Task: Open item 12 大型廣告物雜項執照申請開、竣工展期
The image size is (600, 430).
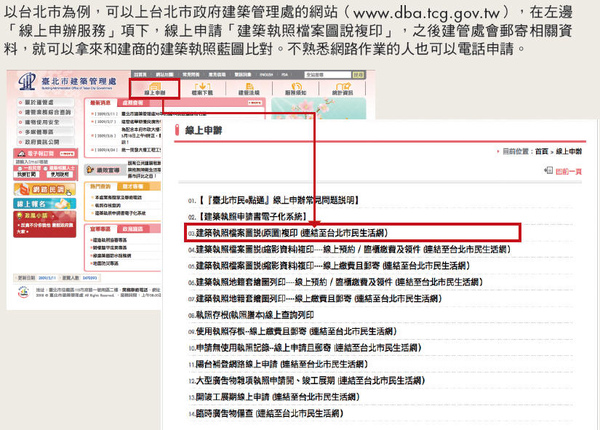Action: point(307,381)
